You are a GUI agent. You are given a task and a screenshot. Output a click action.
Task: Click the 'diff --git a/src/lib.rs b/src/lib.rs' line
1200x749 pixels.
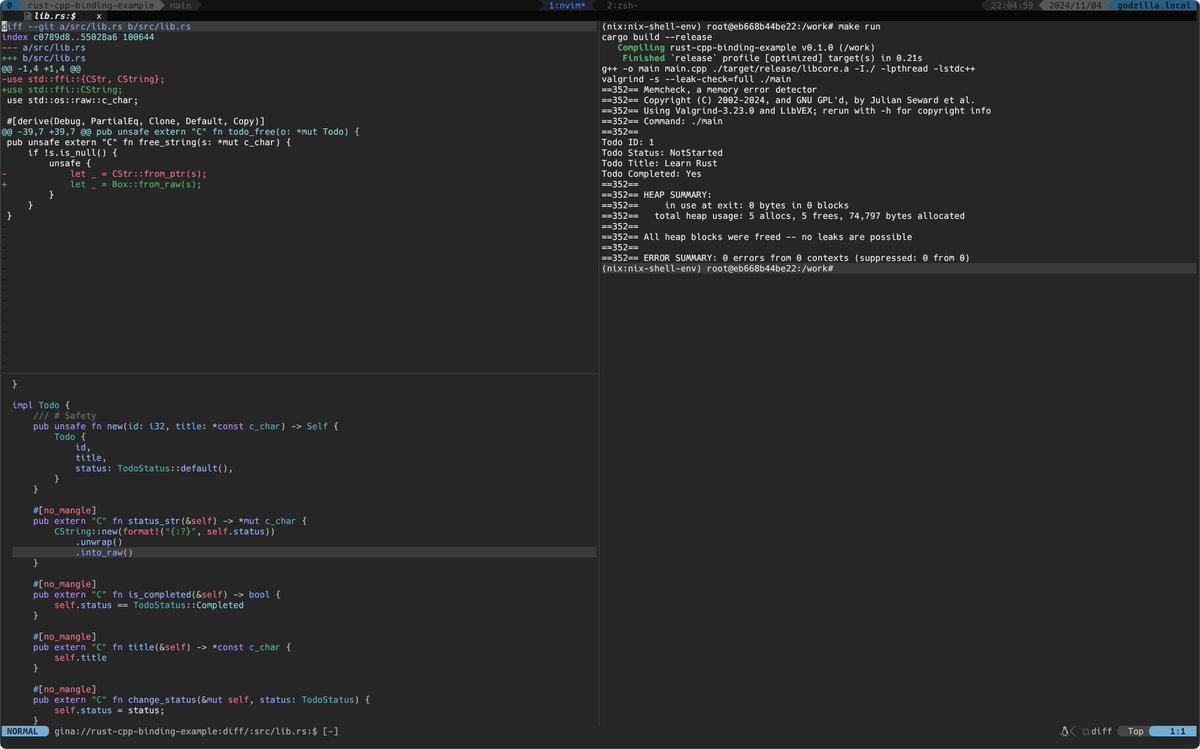pyautogui.click(x=97, y=26)
